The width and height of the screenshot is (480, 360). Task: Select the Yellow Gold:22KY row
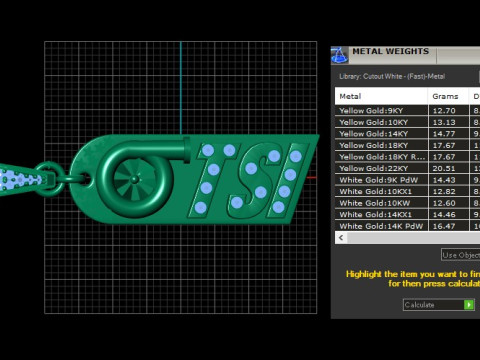coord(407,168)
